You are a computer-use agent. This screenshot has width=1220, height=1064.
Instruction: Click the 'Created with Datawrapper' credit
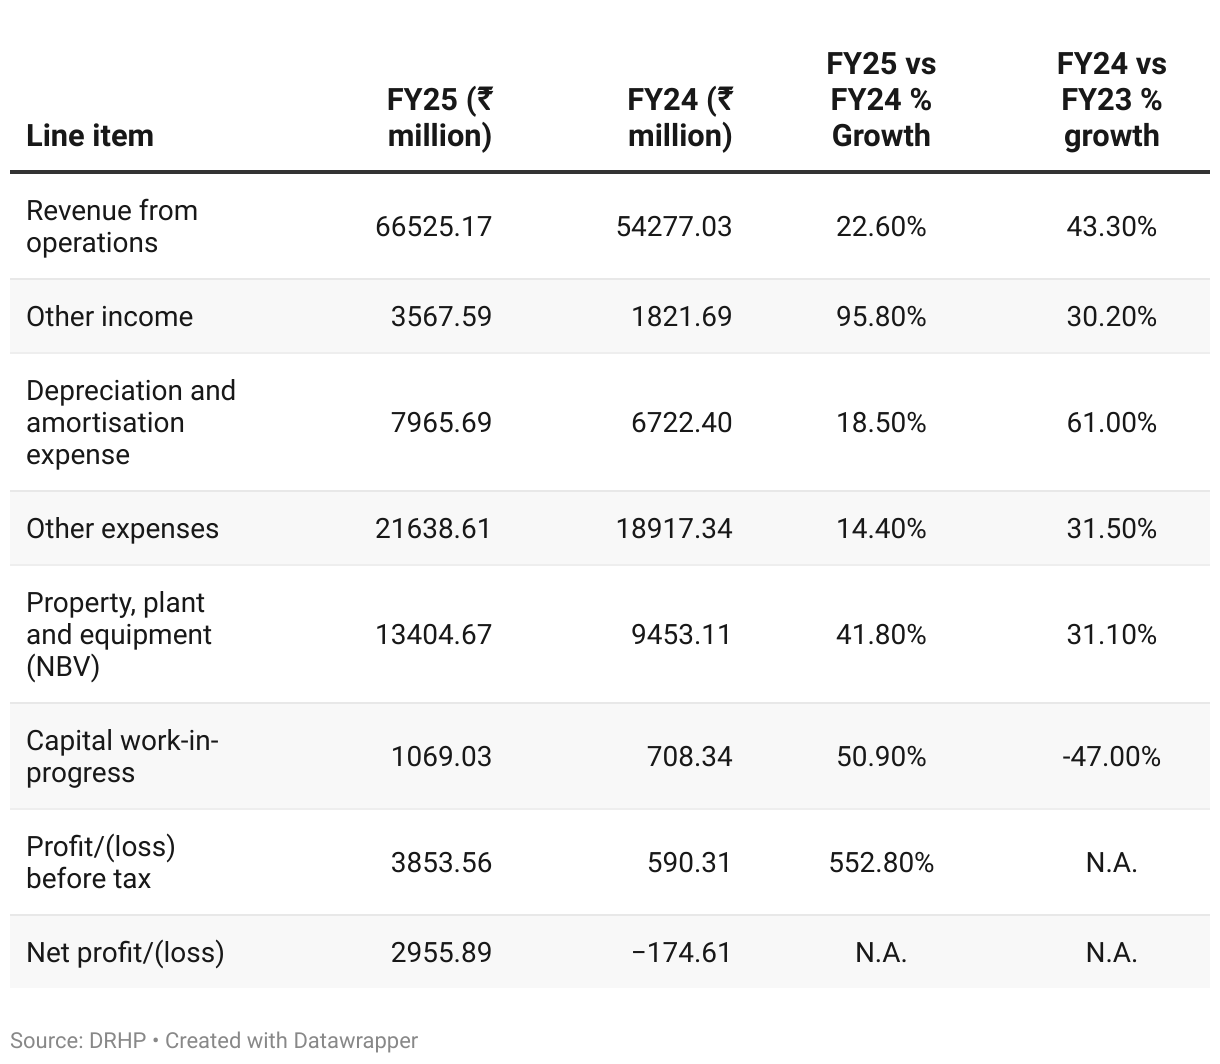[x=291, y=1041]
